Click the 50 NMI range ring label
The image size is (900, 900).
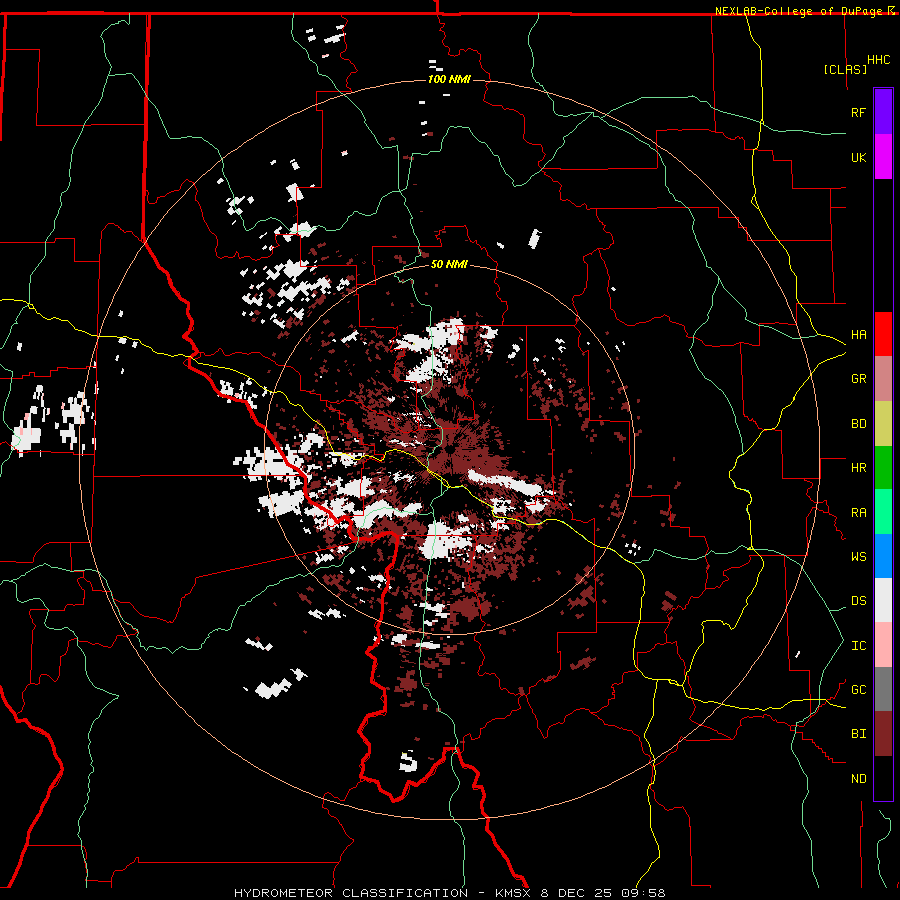449,264
